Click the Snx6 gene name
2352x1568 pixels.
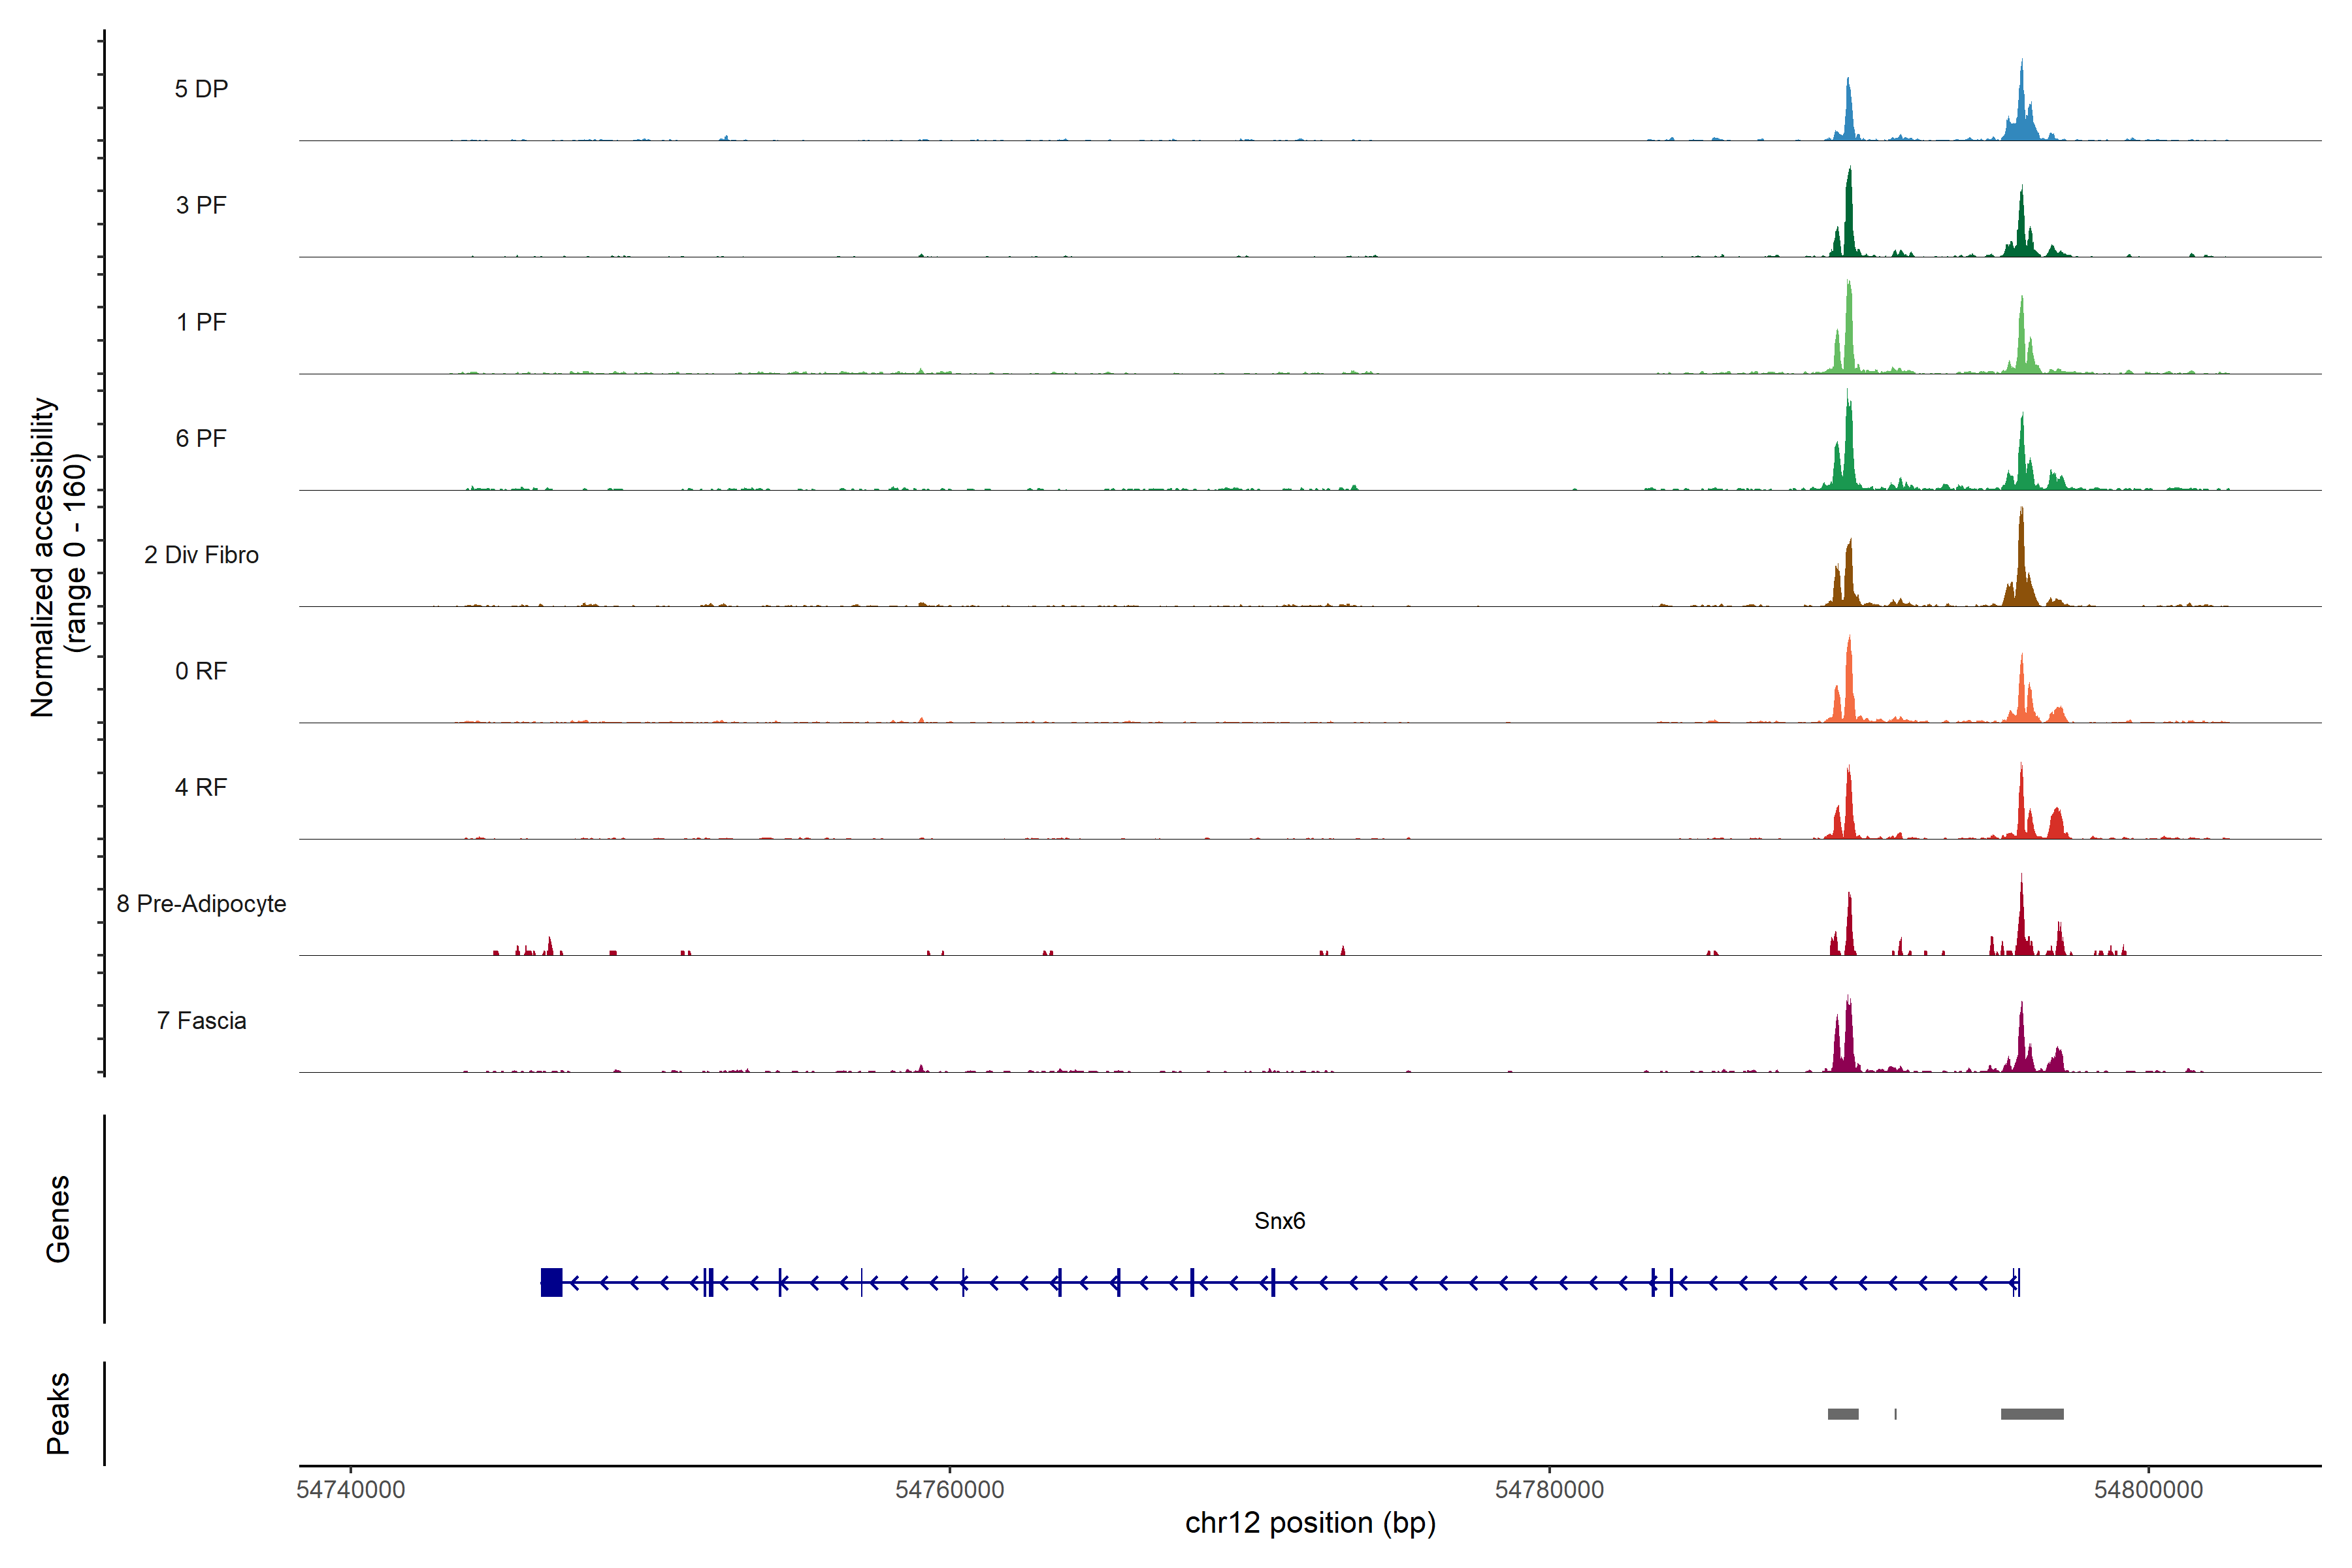click(1279, 1221)
